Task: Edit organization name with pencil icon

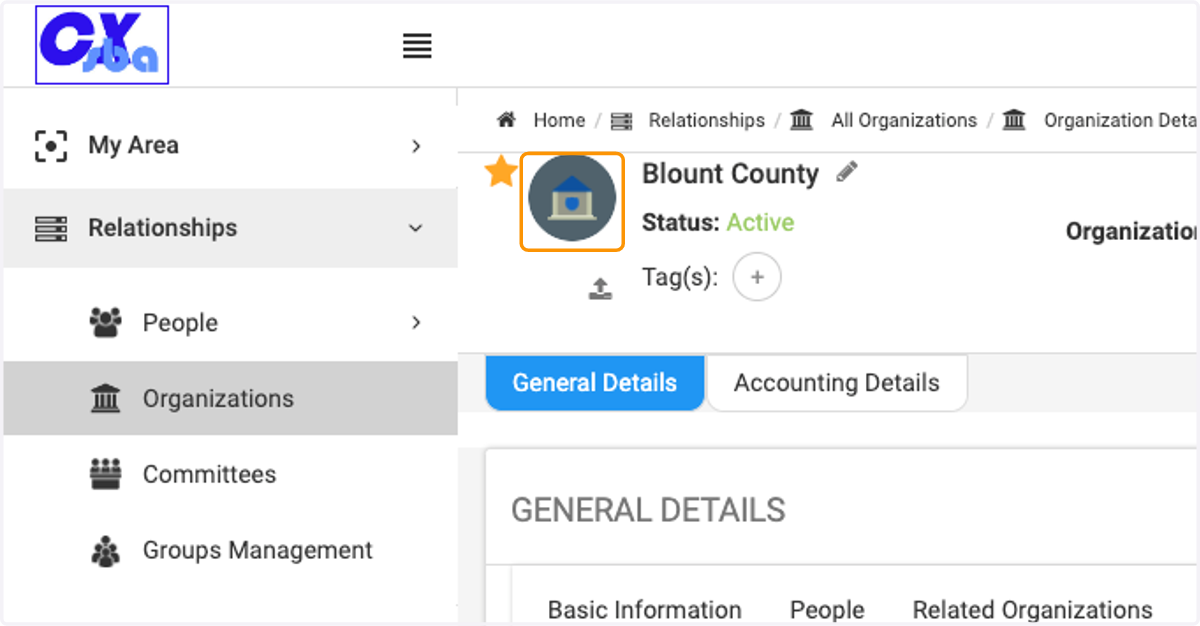Action: point(847,172)
